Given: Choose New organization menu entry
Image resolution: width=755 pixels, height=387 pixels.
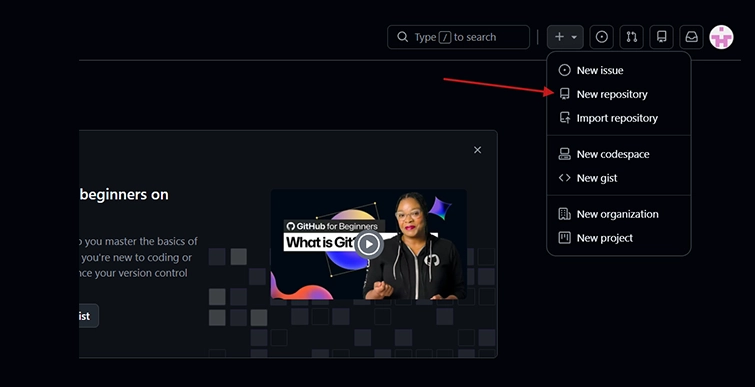Looking at the screenshot, I should click(x=619, y=214).
